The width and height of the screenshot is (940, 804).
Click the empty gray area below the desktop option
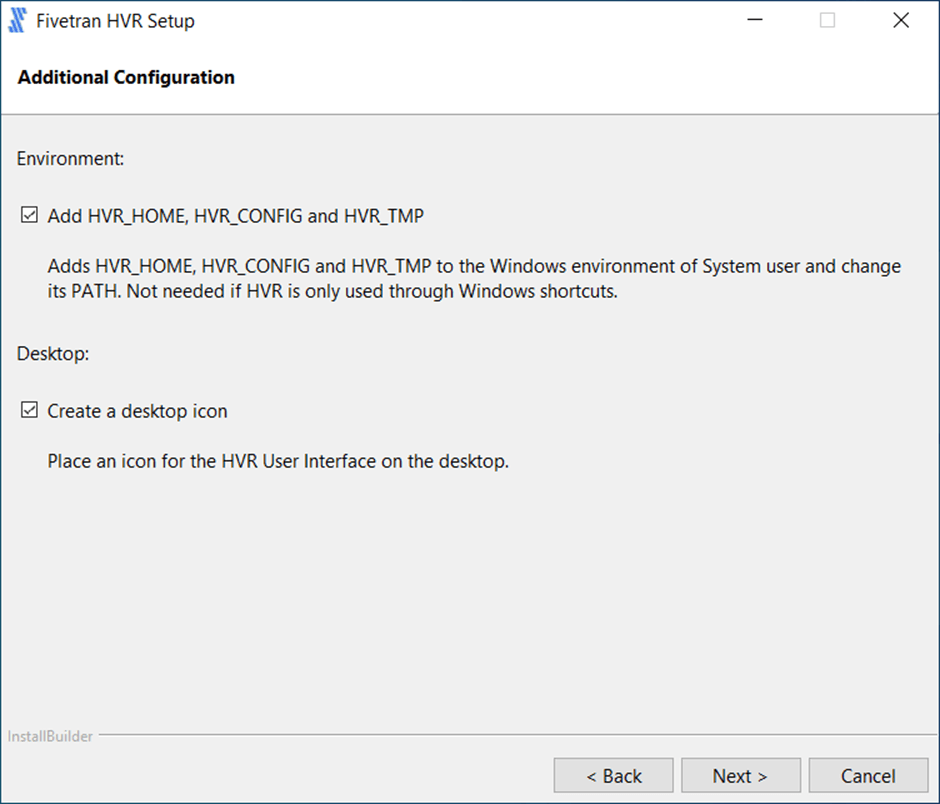tap(470, 600)
